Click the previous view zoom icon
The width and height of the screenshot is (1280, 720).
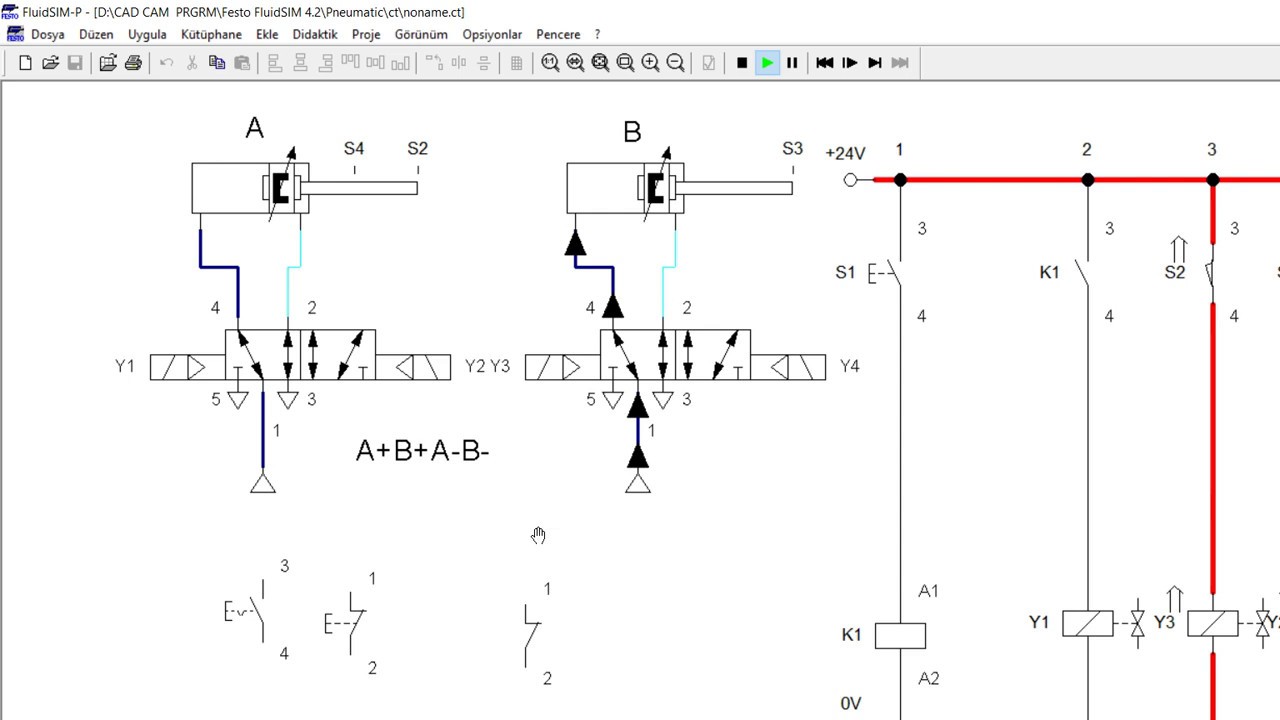click(x=575, y=62)
